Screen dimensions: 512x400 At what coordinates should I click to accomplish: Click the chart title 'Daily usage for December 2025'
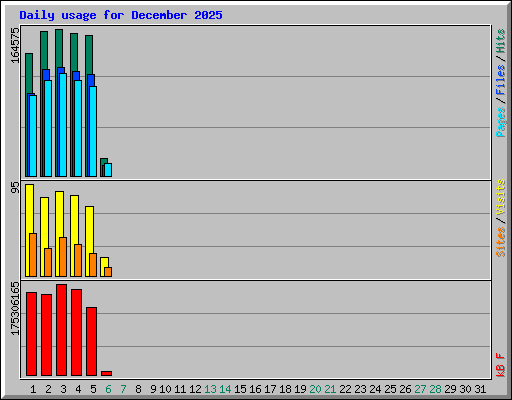pos(121,15)
